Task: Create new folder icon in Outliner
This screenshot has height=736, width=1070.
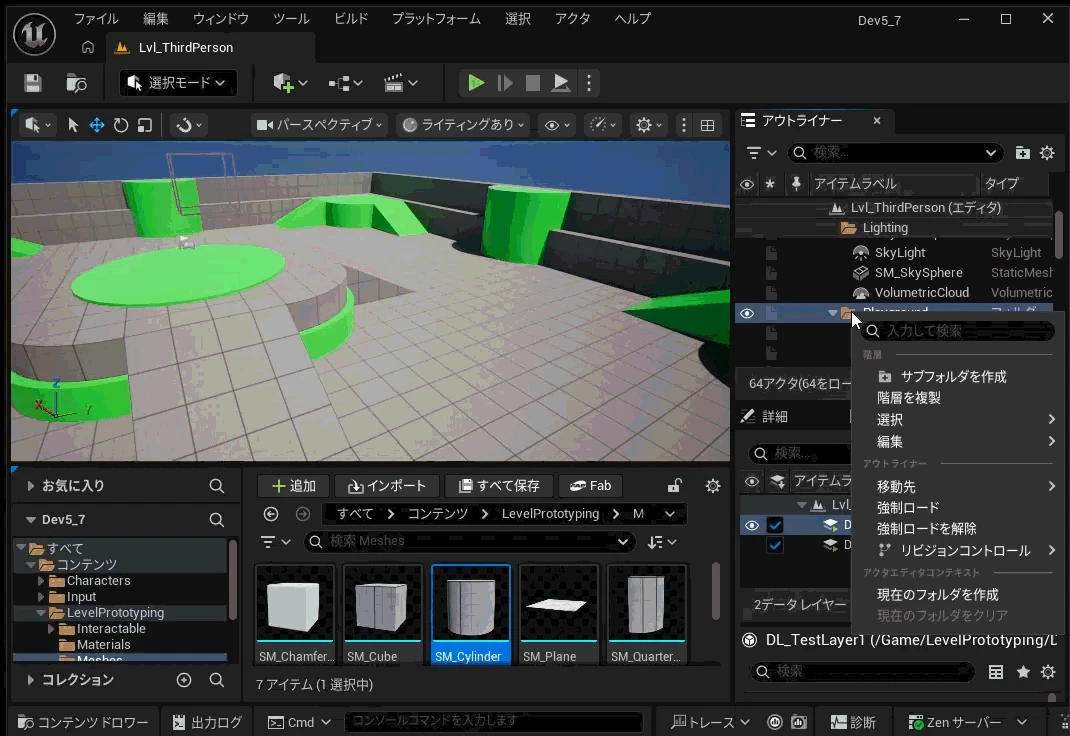Action: click(x=1022, y=153)
